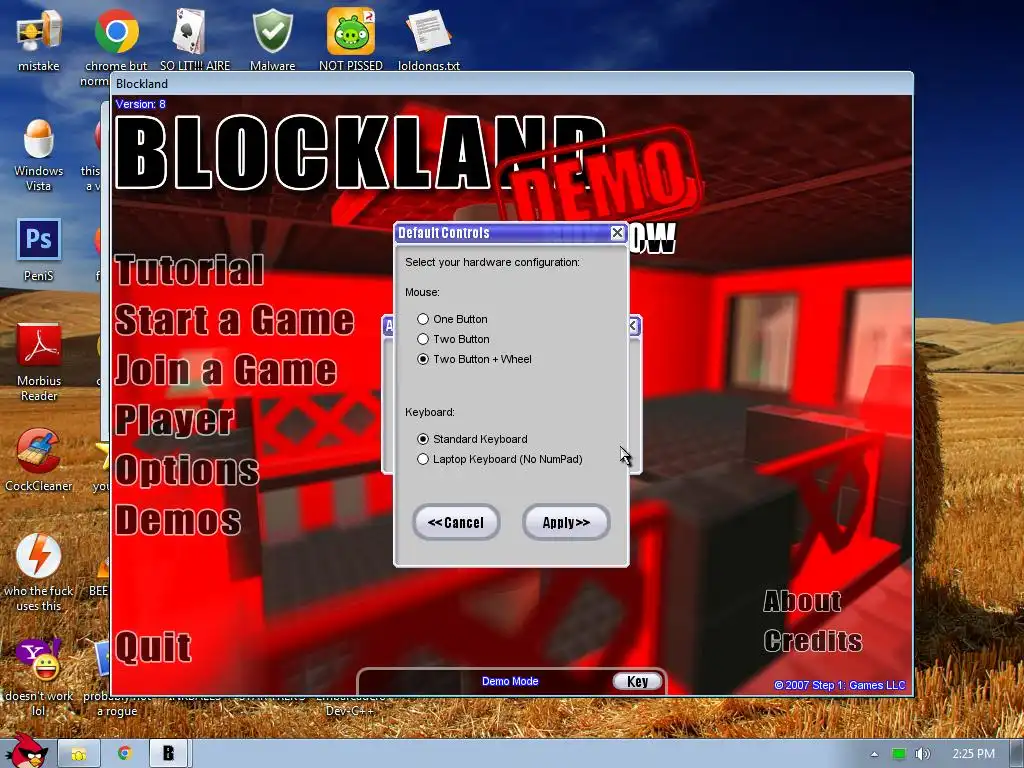Open the About page link
The width and height of the screenshot is (1024, 768).
pos(803,601)
